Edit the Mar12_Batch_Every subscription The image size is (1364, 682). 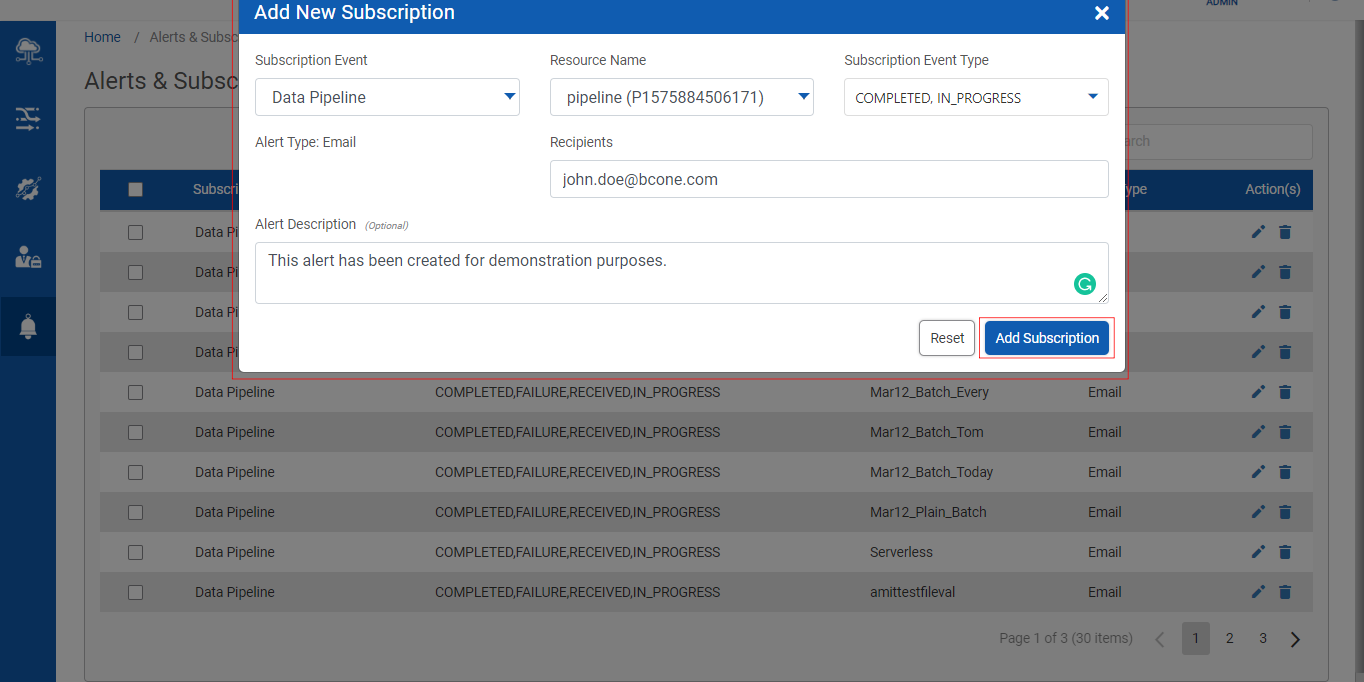click(x=1258, y=392)
